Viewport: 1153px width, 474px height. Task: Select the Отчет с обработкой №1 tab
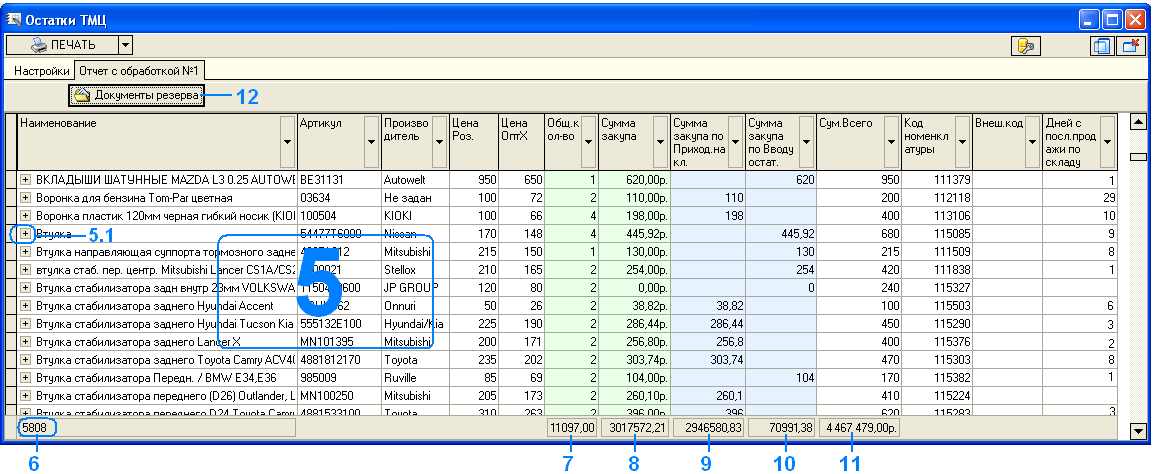[x=140, y=71]
